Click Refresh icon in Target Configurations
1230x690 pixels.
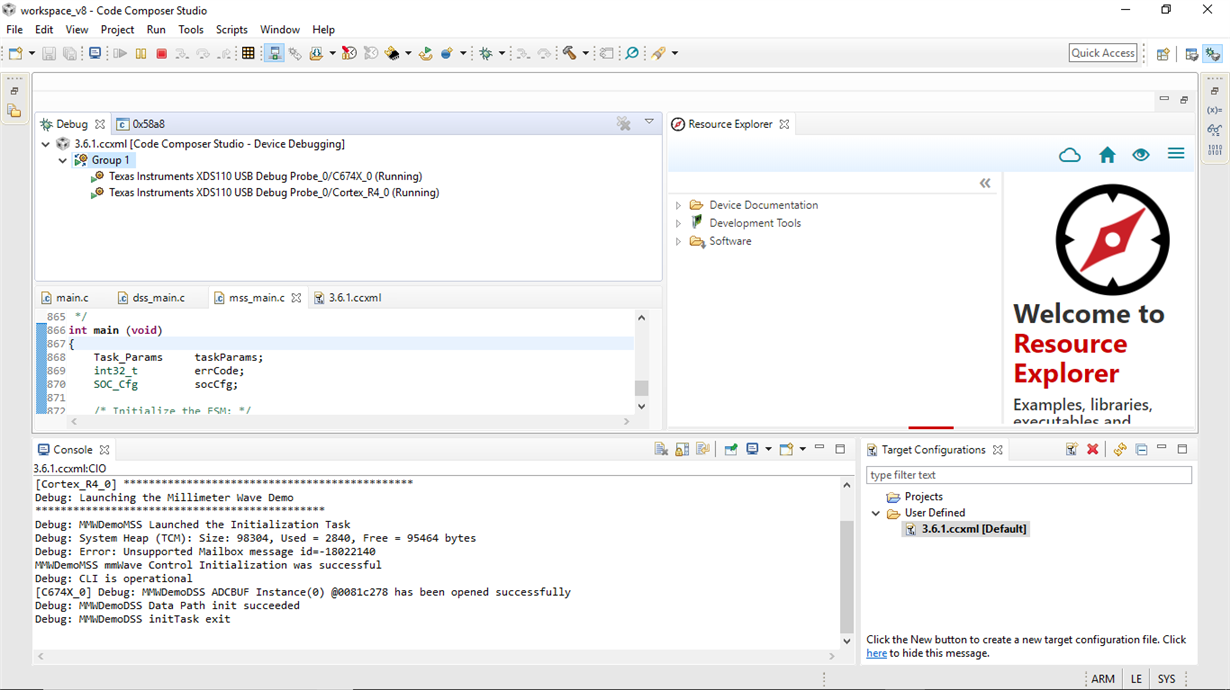pos(1120,450)
